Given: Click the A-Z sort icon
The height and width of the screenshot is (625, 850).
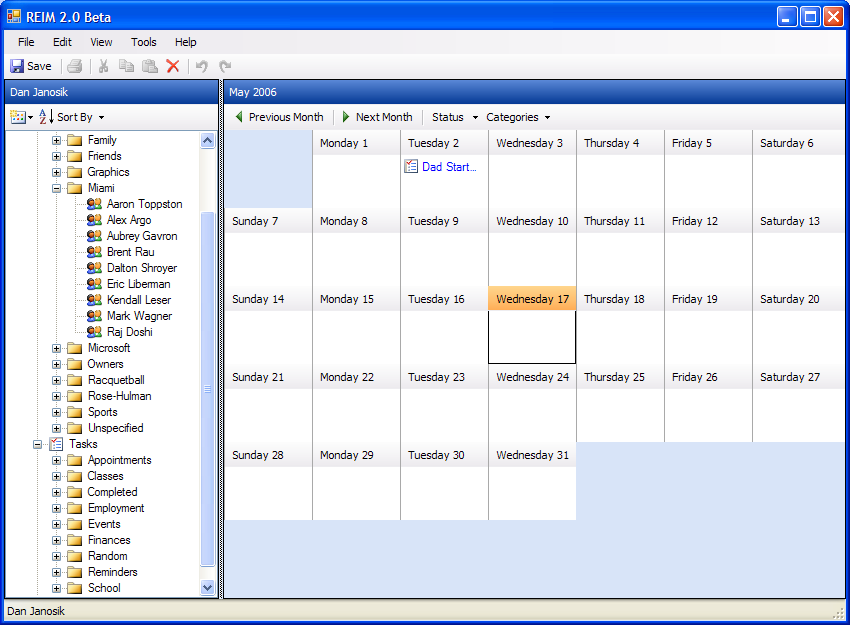Looking at the screenshot, I should click(46, 117).
